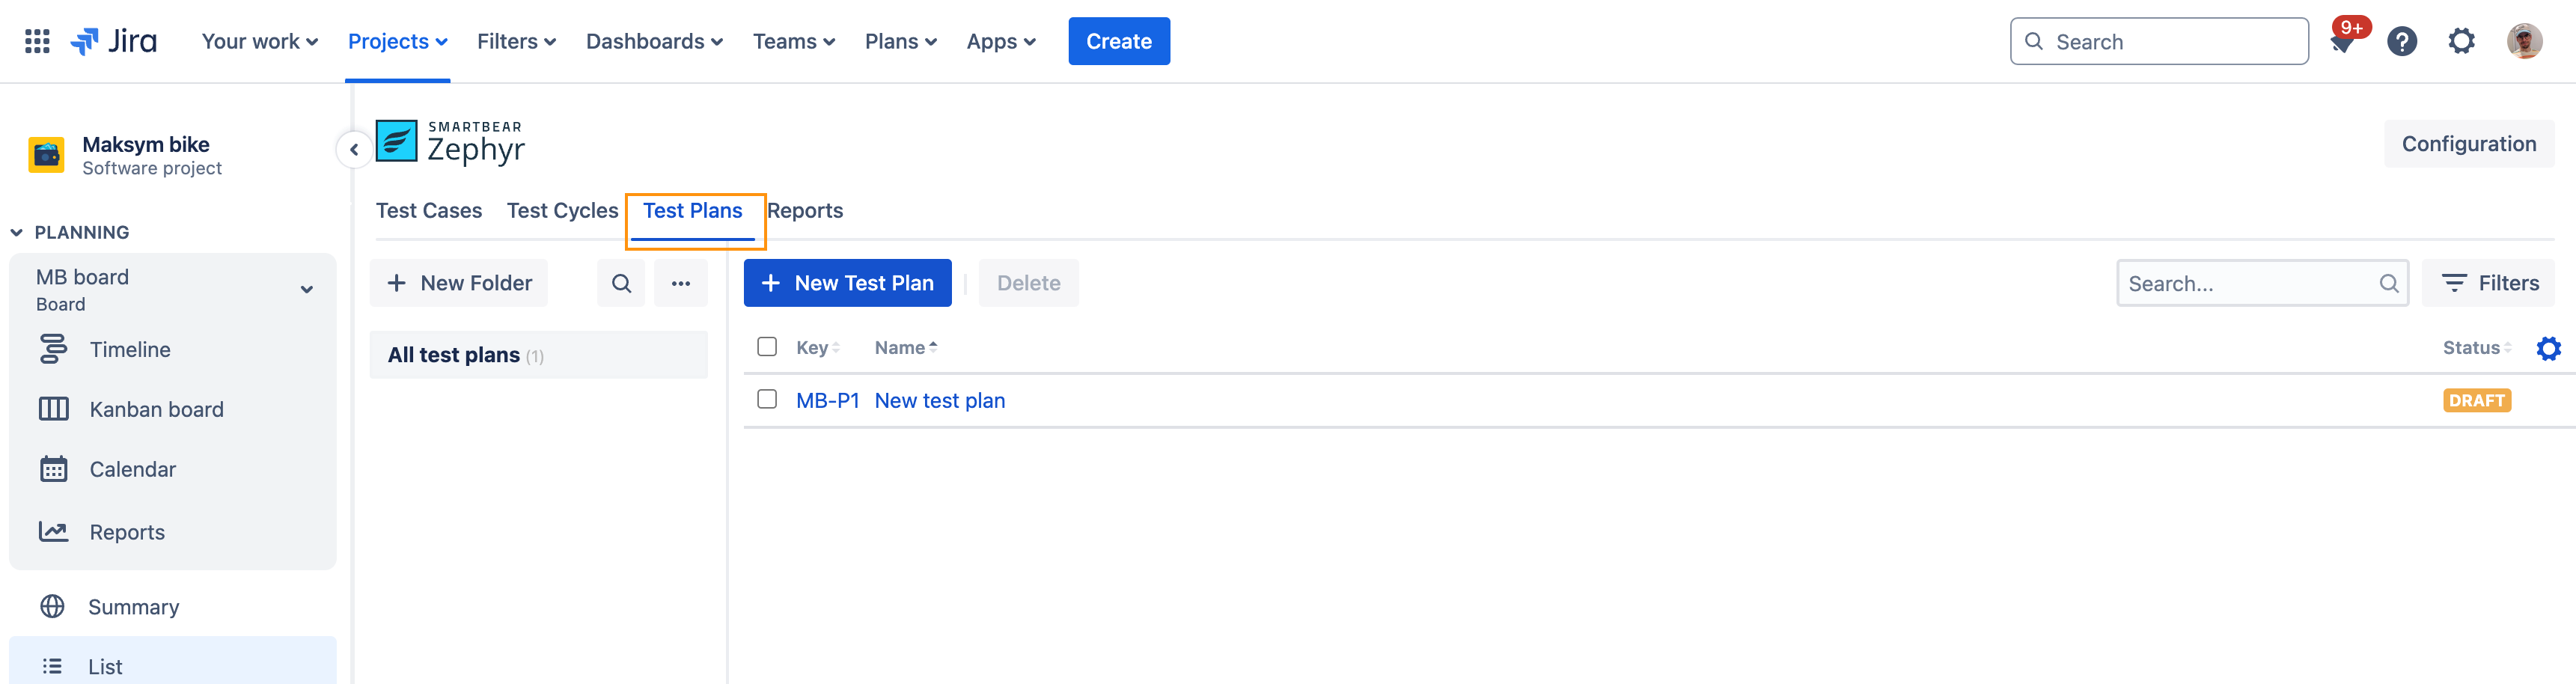
Task: Collapse the PLANNING section
Action: tap(16, 232)
